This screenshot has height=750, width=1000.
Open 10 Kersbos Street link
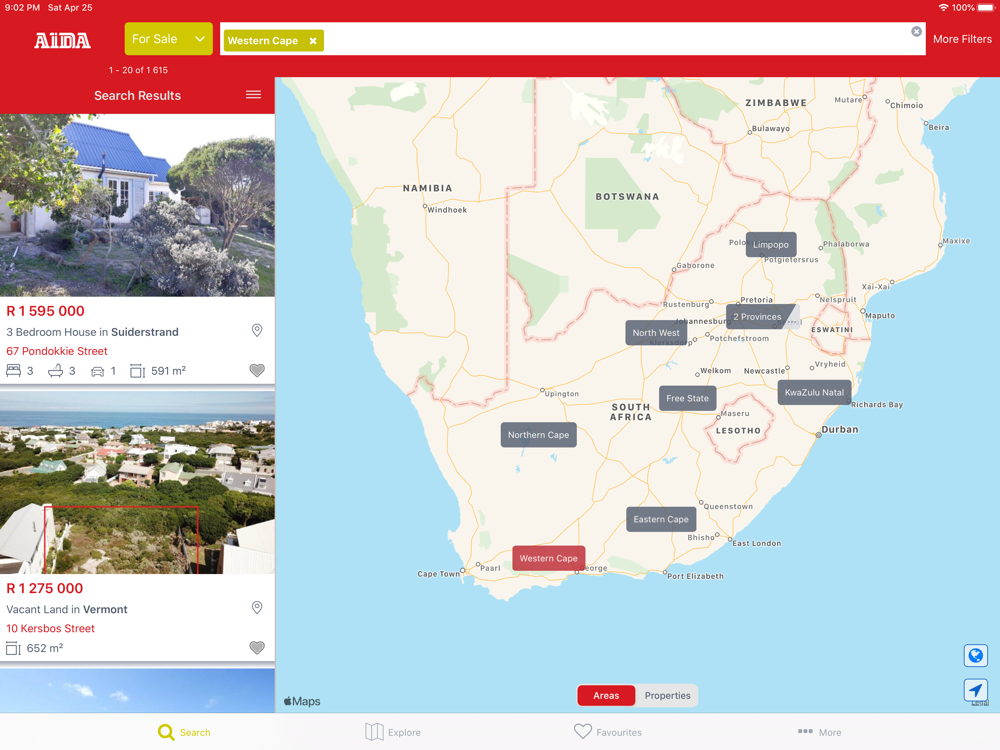point(50,629)
